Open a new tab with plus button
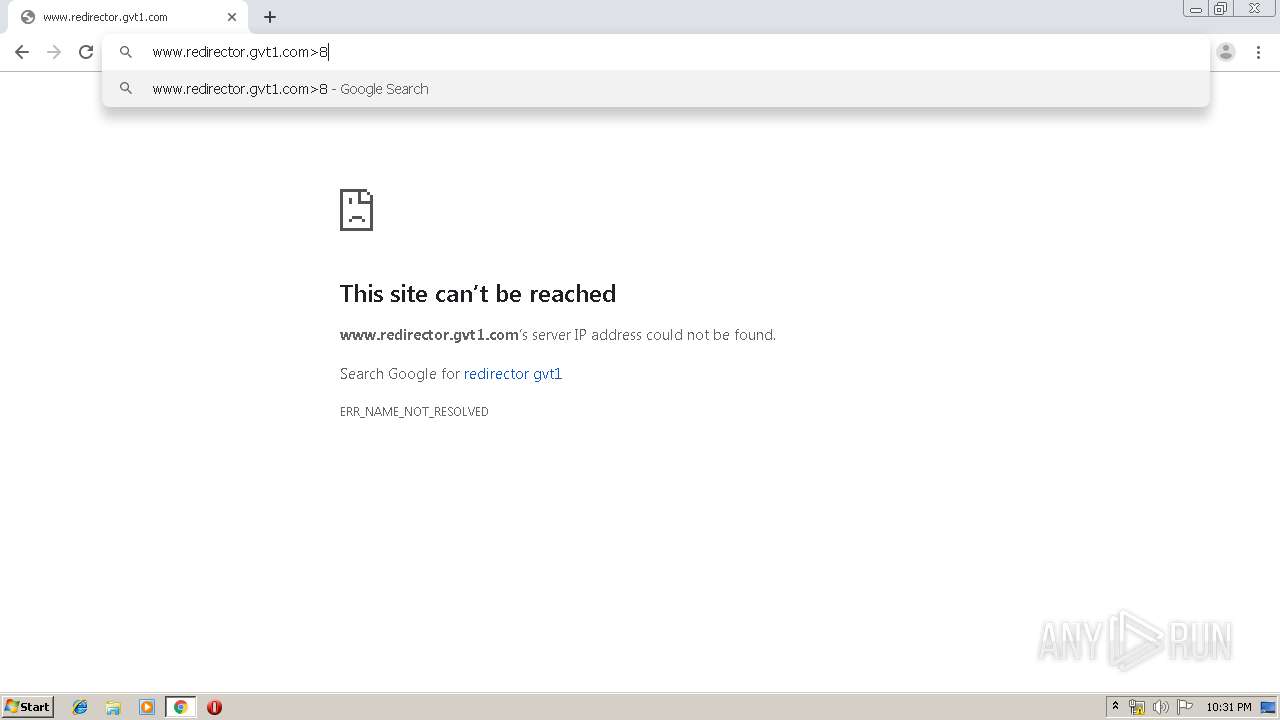The height and width of the screenshot is (720, 1280). (270, 17)
